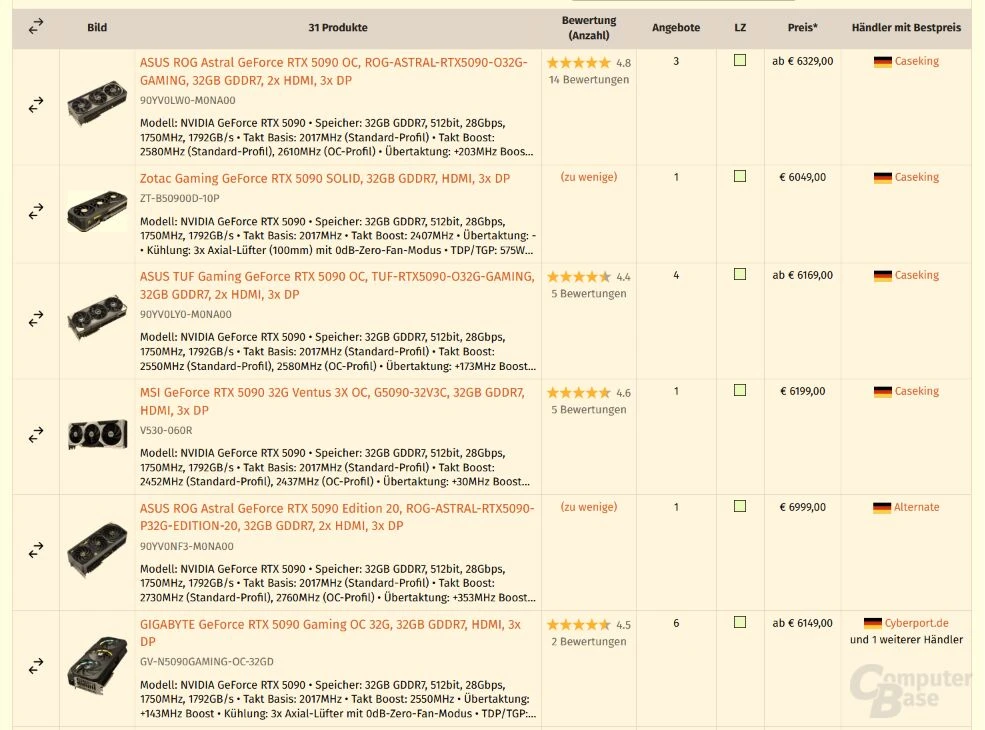Open the Zotac Gaming RTX 5090 SOLID link
The height and width of the screenshot is (730, 985).
[x=325, y=178]
